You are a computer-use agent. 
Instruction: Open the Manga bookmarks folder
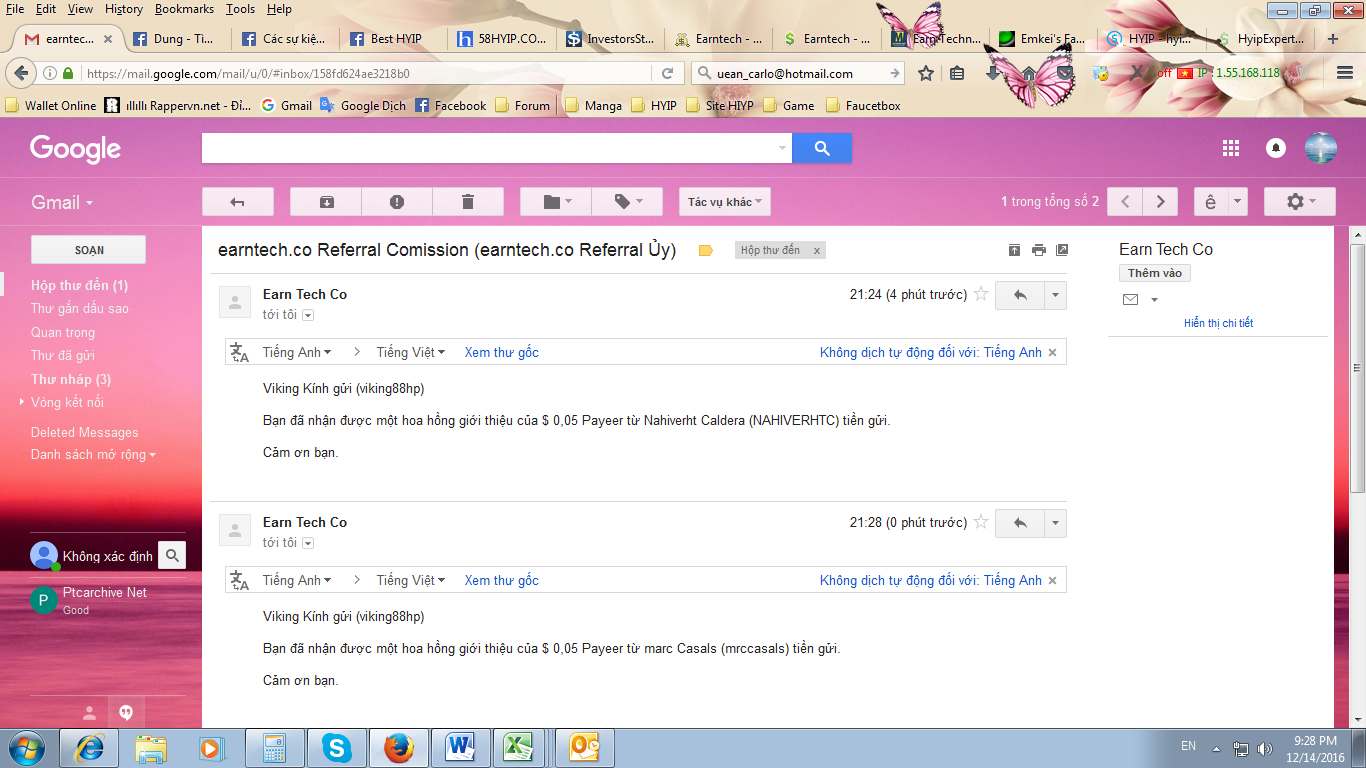[593, 105]
